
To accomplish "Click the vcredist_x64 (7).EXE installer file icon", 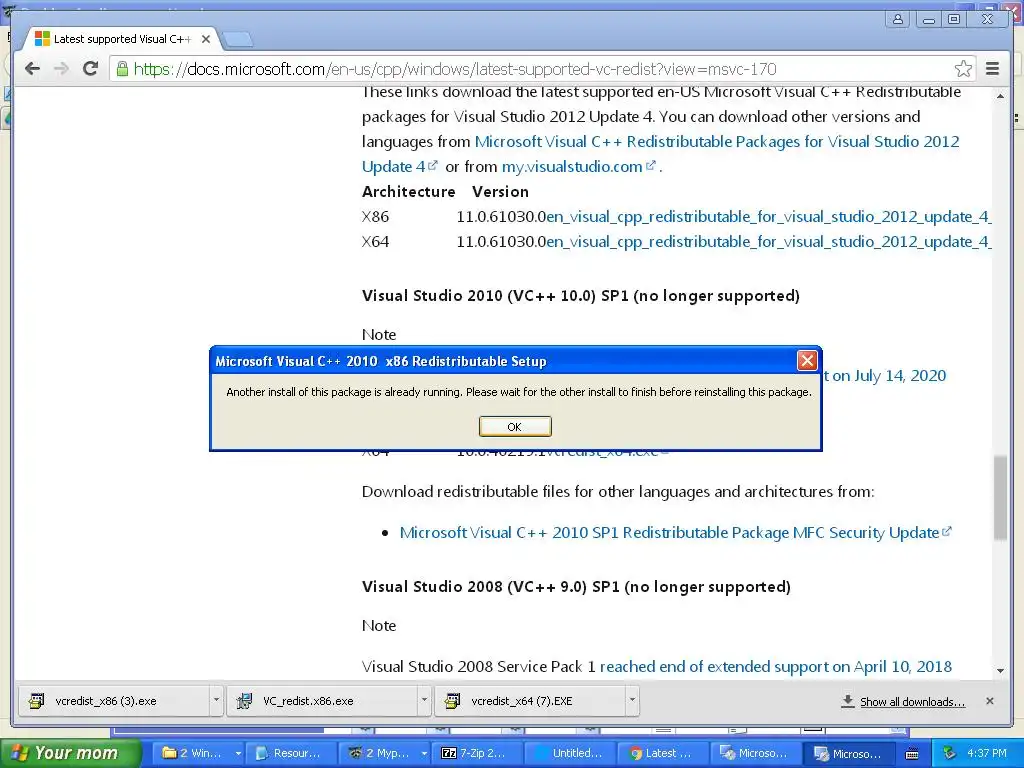I will tap(452, 701).
